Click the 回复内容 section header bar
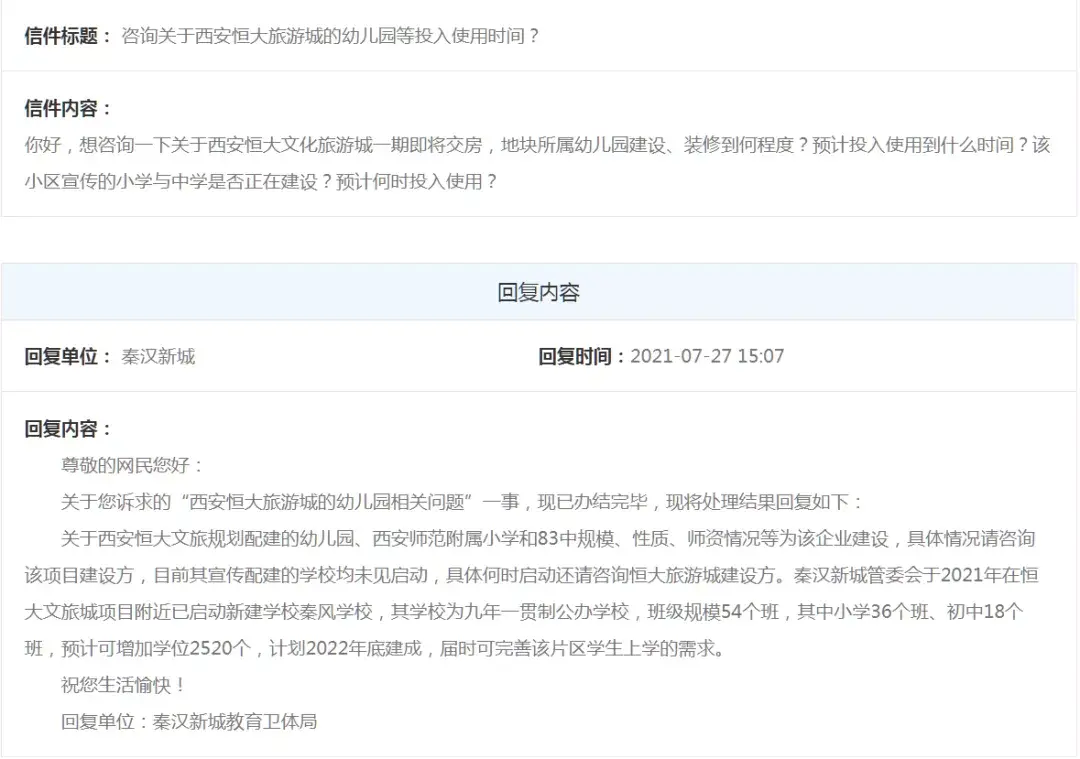Image resolution: width=1080 pixels, height=759 pixels. tap(539, 292)
